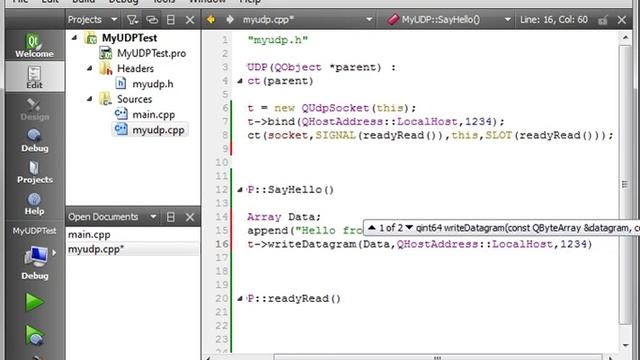The image size is (640, 360).
Task: Split the Projects panel
Action: [x=171, y=20]
